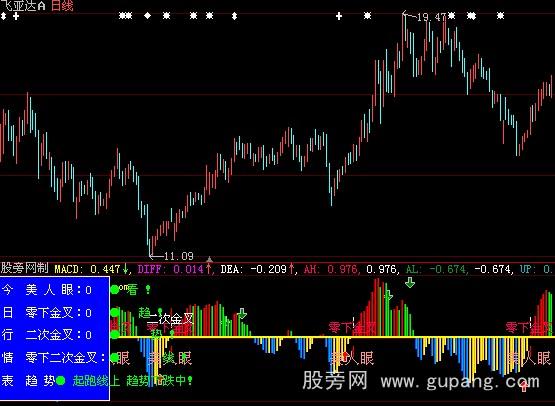Viewport: 555px width, 406px height.
Task: Select the 日线 period label
Action: 62,5
